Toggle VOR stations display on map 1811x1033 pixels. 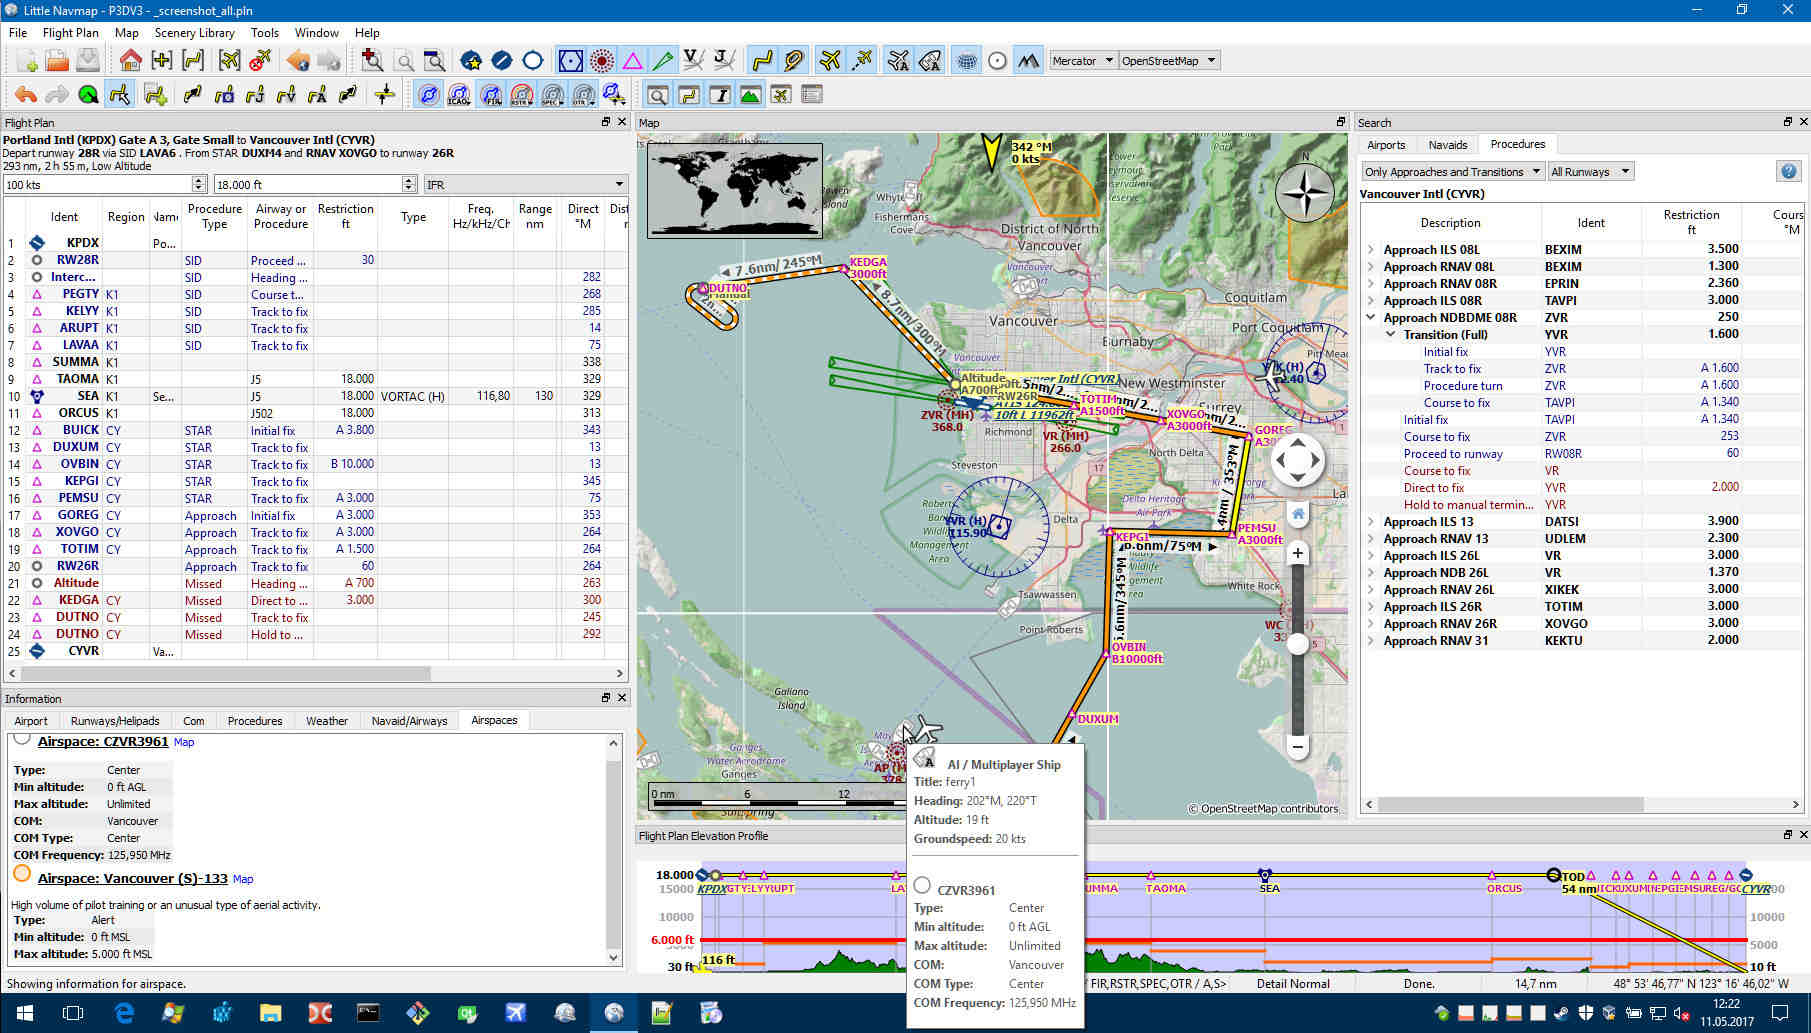click(x=570, y=61)
